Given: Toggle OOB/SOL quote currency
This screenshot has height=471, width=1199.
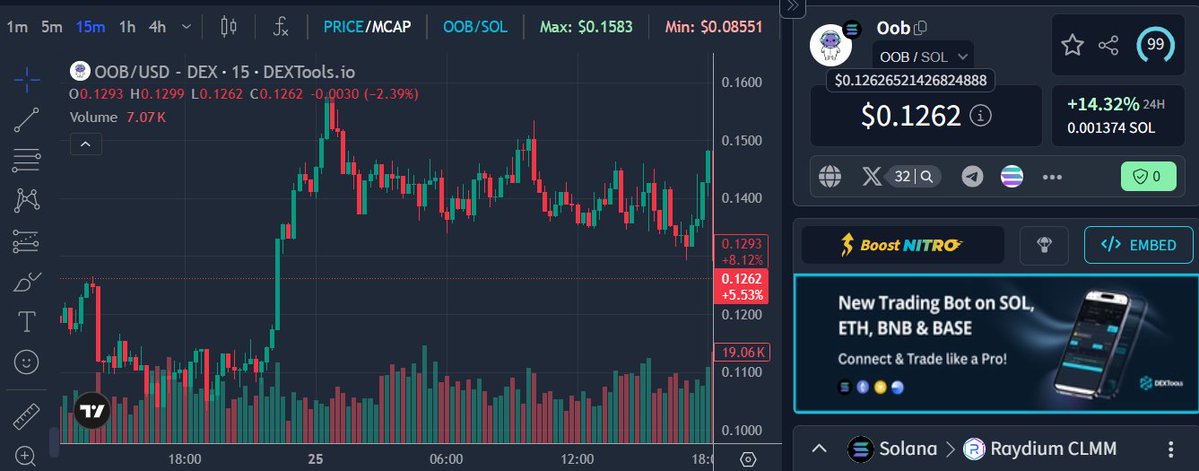Looking at the screenshot, I should (475, 28).
